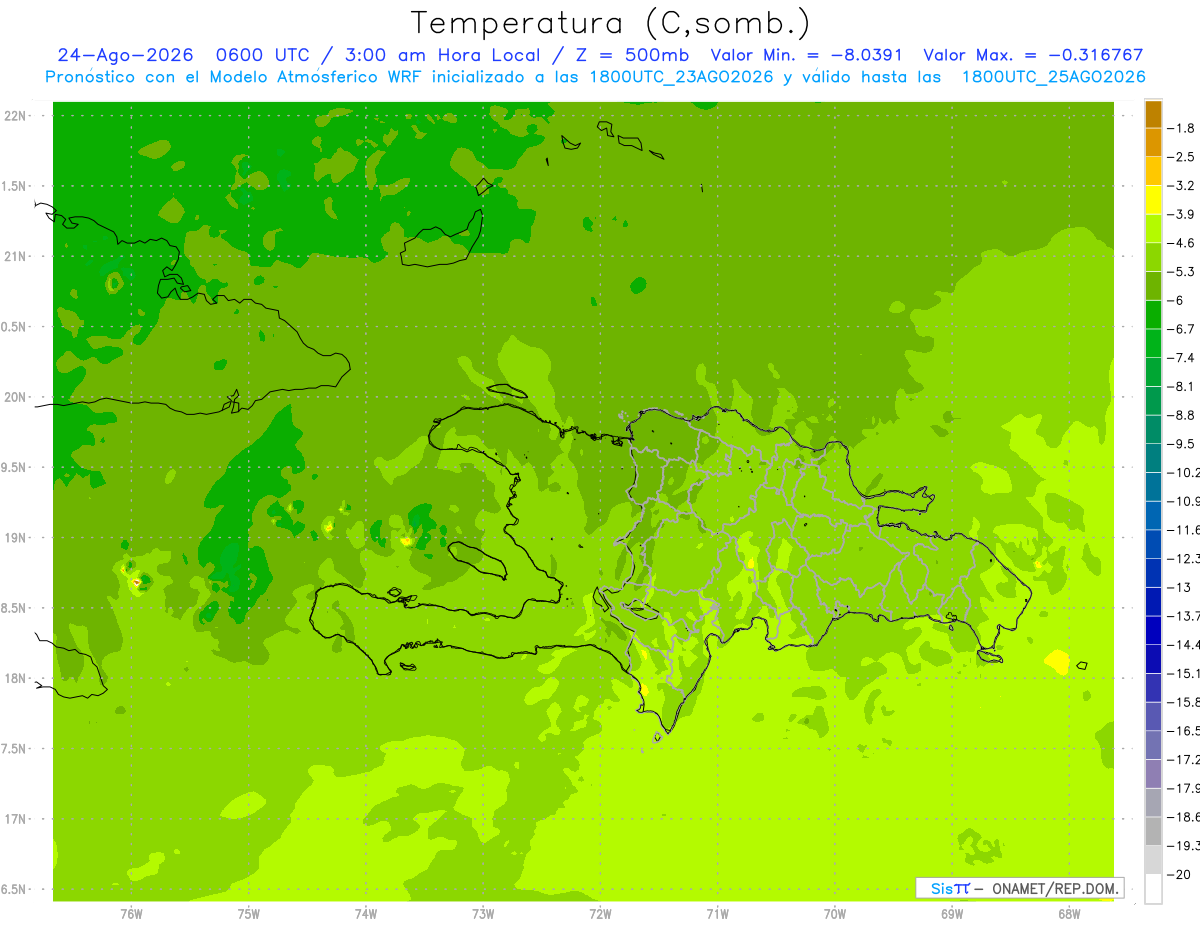Click the "-13" color scale value
Viewport: 1200px width, 927px height.
tap(1178, 587)
